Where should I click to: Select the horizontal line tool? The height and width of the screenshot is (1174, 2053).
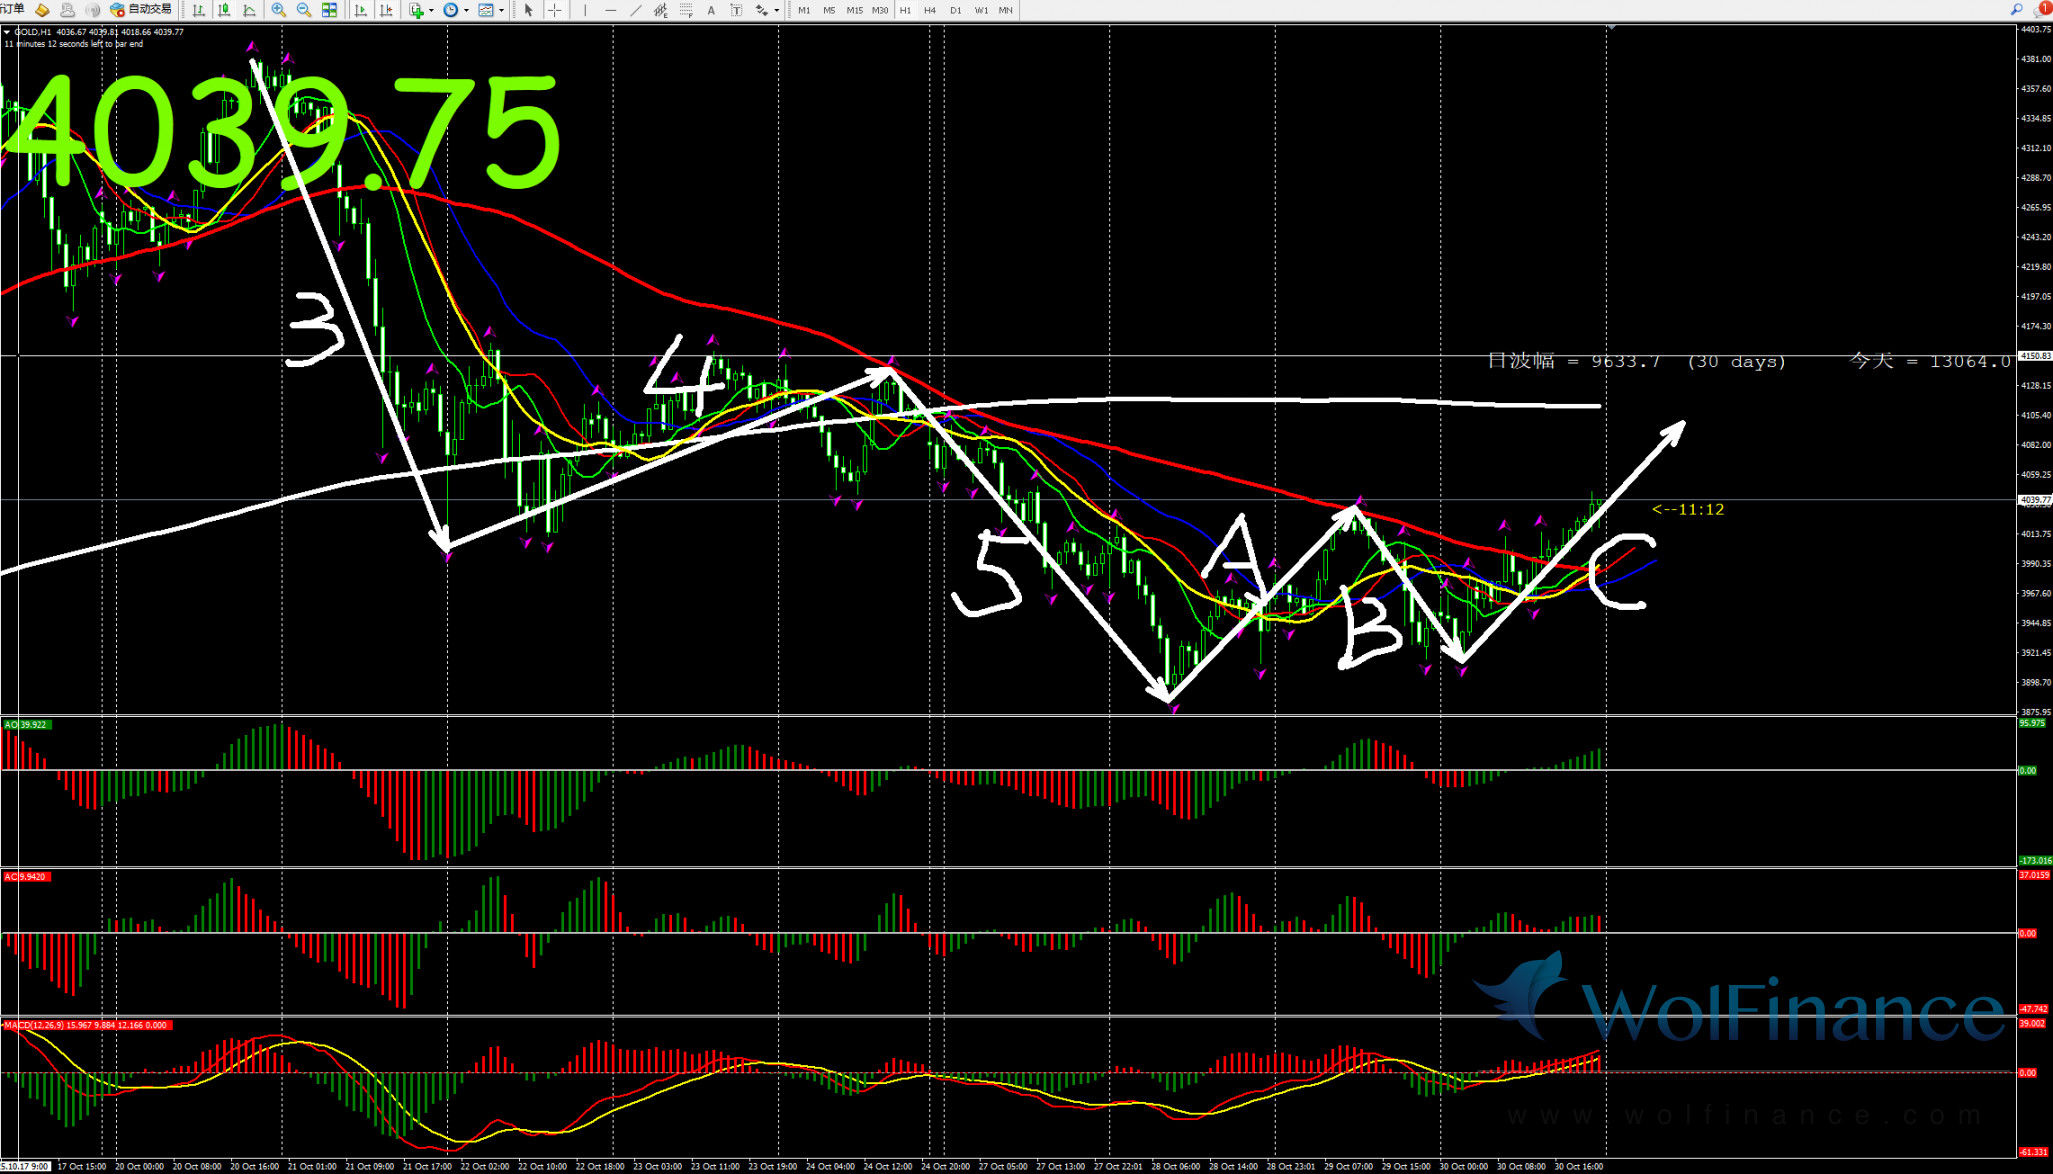(x=610, y=10)
